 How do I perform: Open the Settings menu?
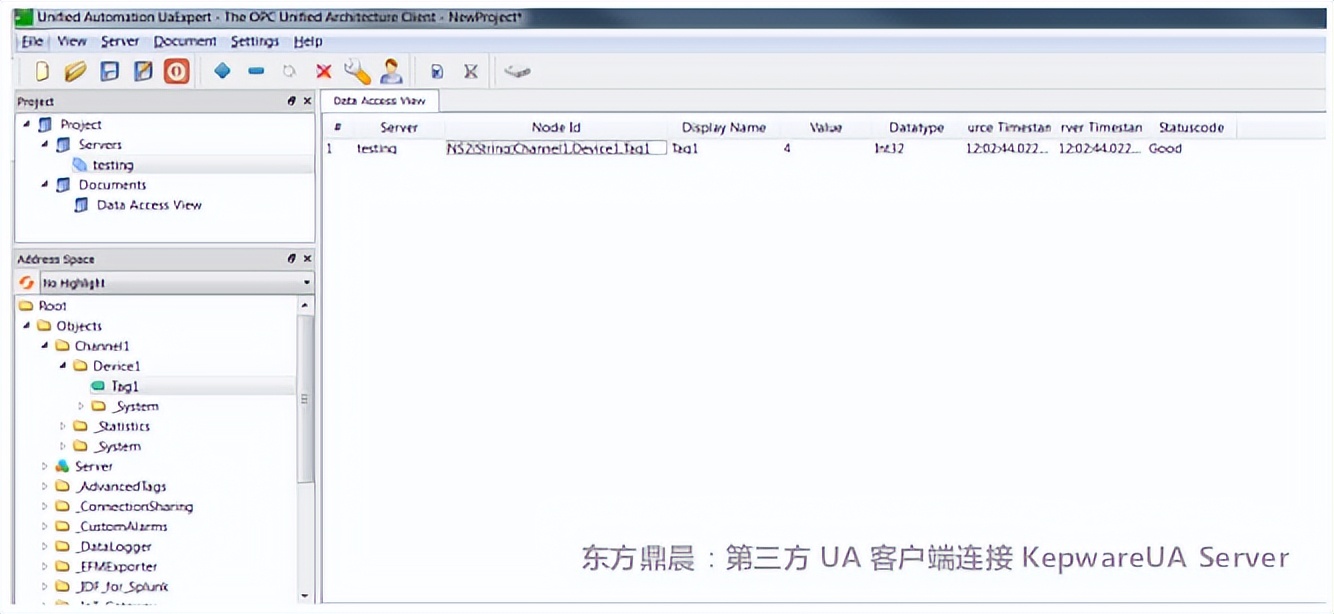(255, 41)
